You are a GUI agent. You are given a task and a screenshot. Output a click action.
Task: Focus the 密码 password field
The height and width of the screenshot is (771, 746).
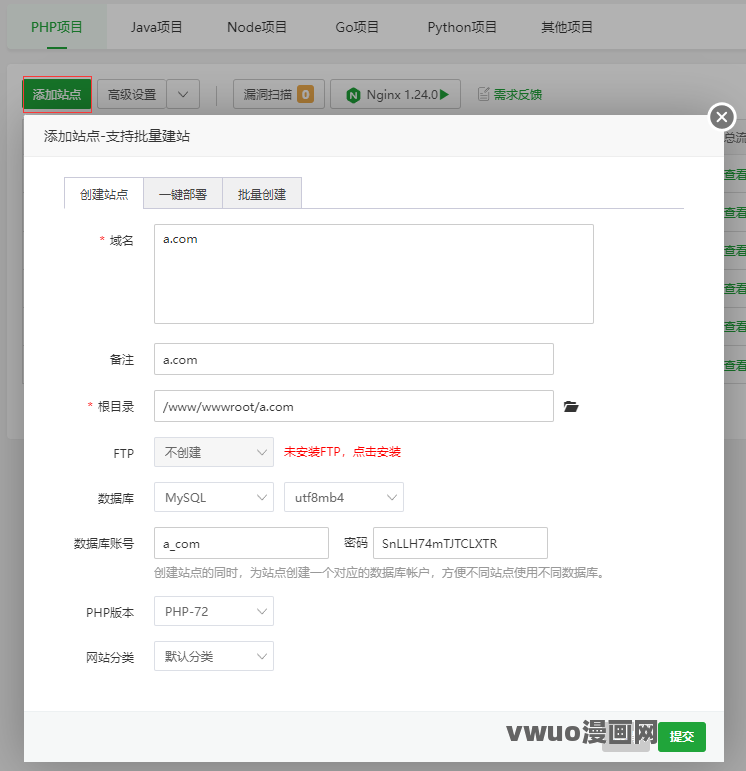(460, 543)
